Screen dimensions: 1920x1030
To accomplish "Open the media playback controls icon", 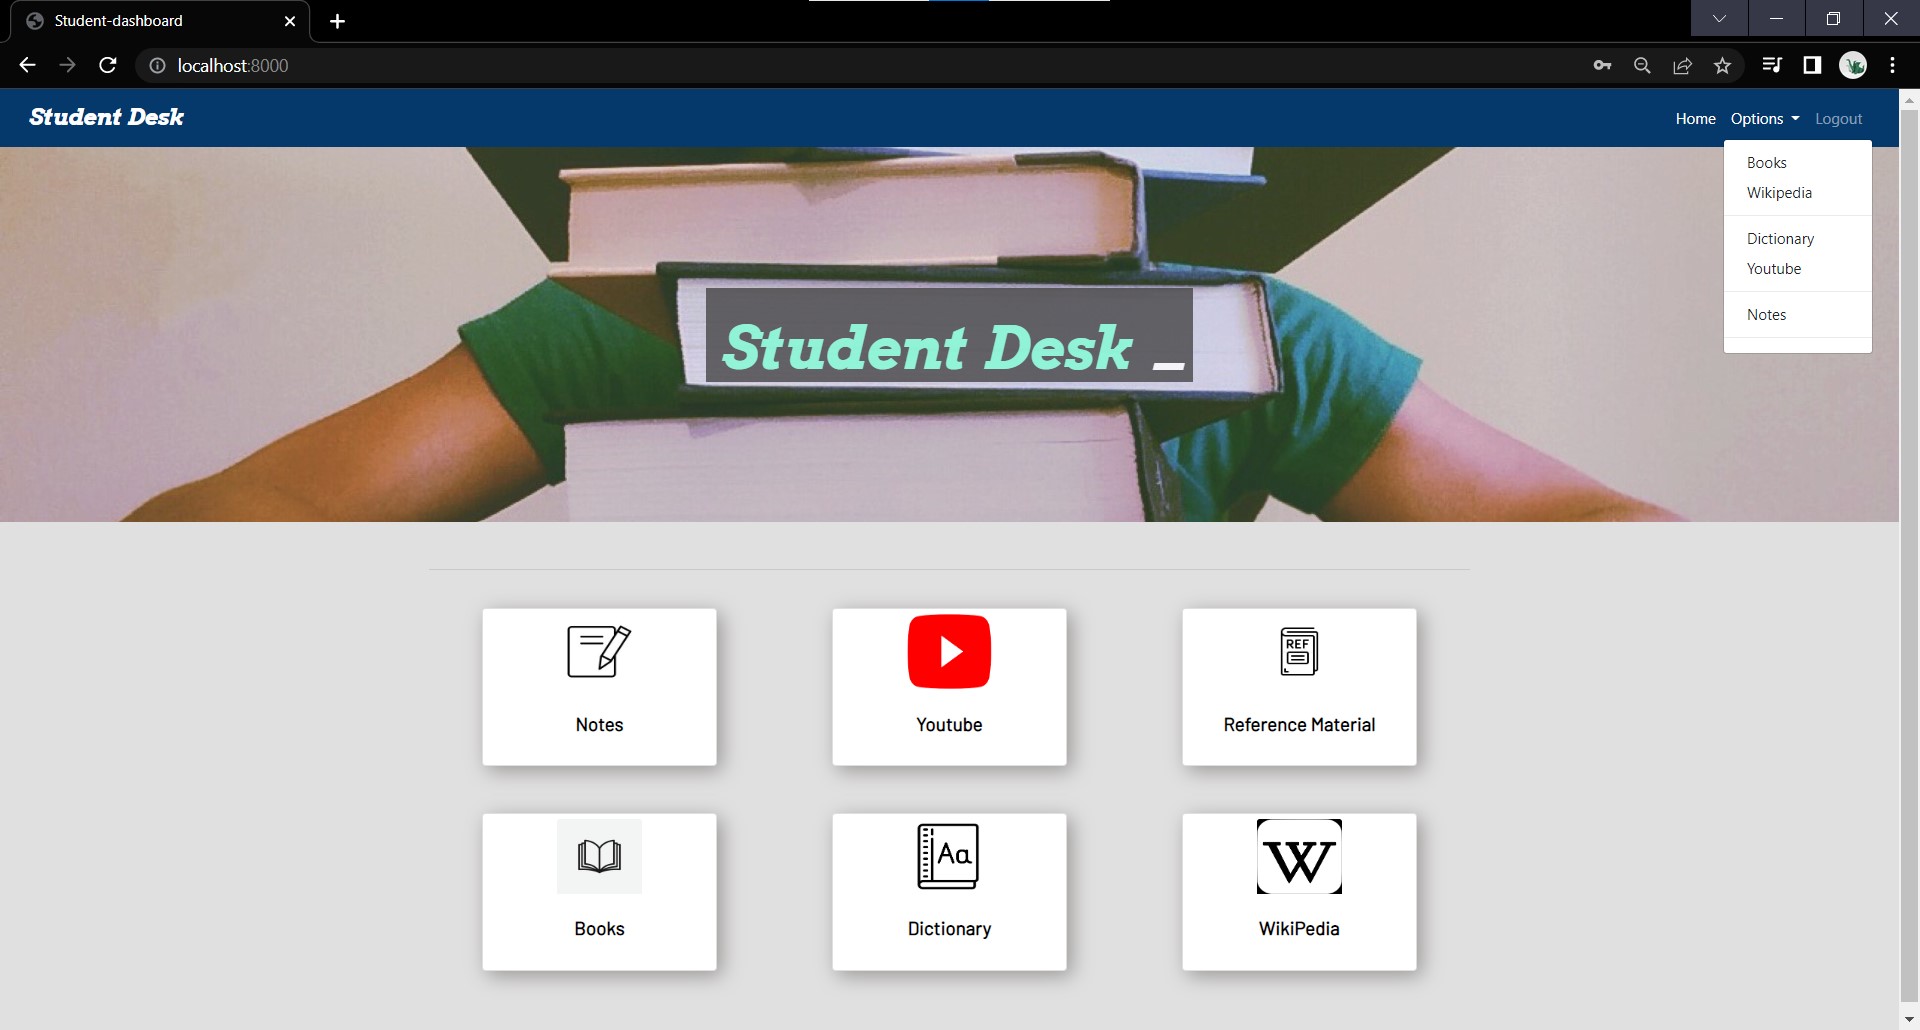I will click(1771, 65).
